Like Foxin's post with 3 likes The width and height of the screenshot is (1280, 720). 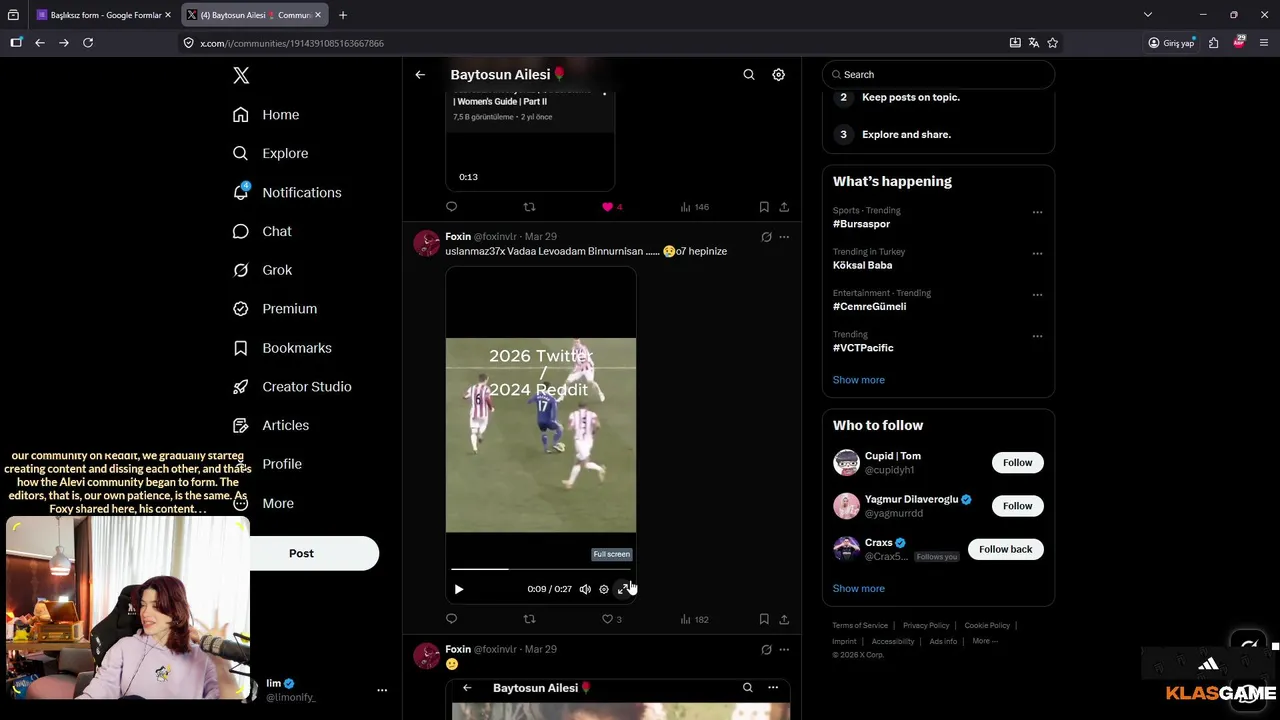(611, 619)
